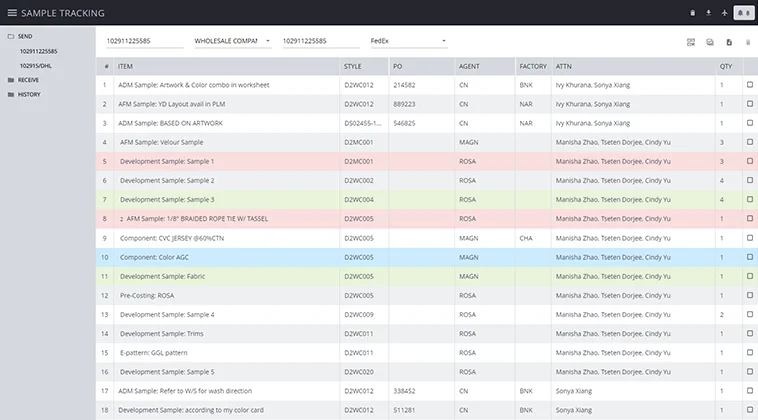Screen dimensions: 758x420
Task: Tick the checkbox for row 2 AFM Sample YD Layout
Action: click(x=750, y=103)
